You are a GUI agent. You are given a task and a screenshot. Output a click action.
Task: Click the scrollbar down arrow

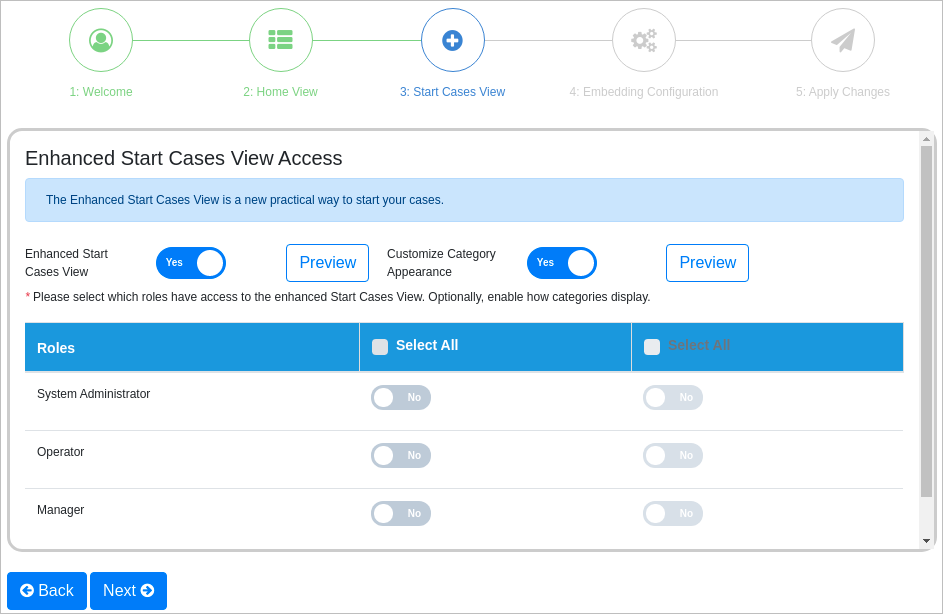(926, 541)
